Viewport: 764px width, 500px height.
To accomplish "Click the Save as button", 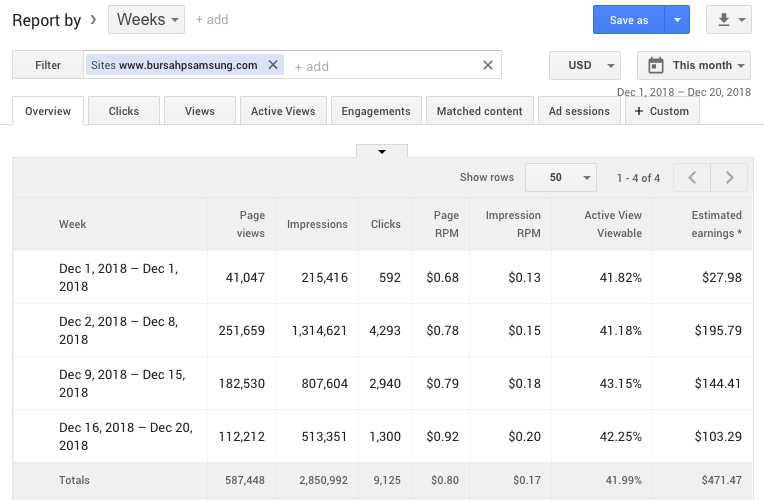I will pyautogui.click(x=628, y=19).
